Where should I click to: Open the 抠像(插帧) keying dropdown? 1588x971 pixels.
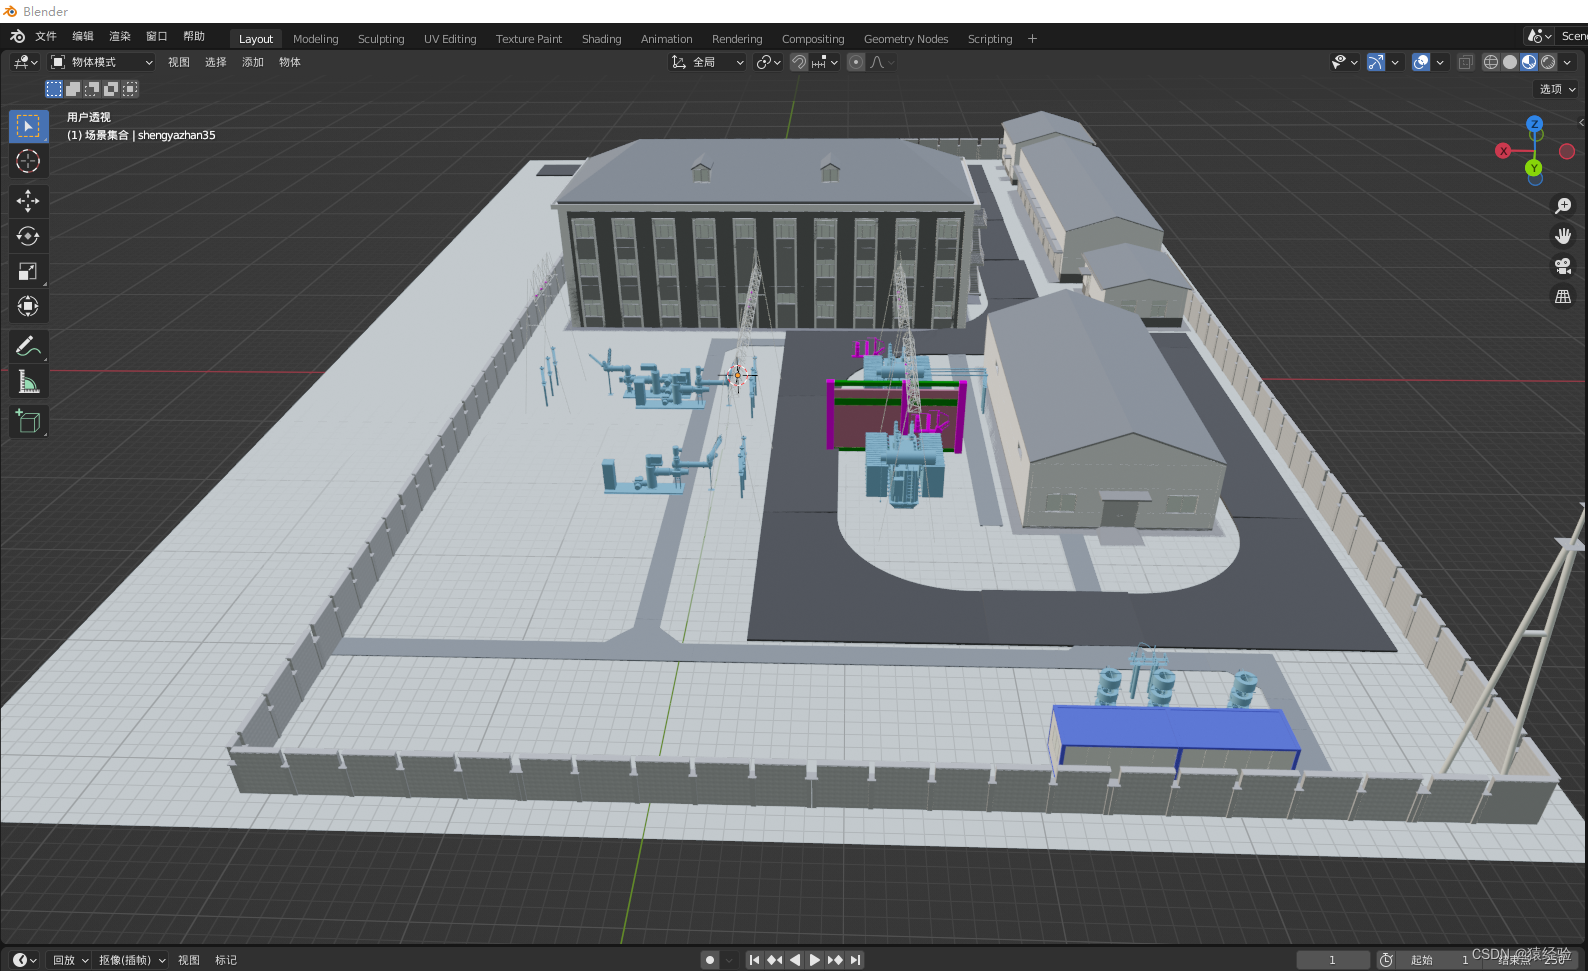(131, 960)
